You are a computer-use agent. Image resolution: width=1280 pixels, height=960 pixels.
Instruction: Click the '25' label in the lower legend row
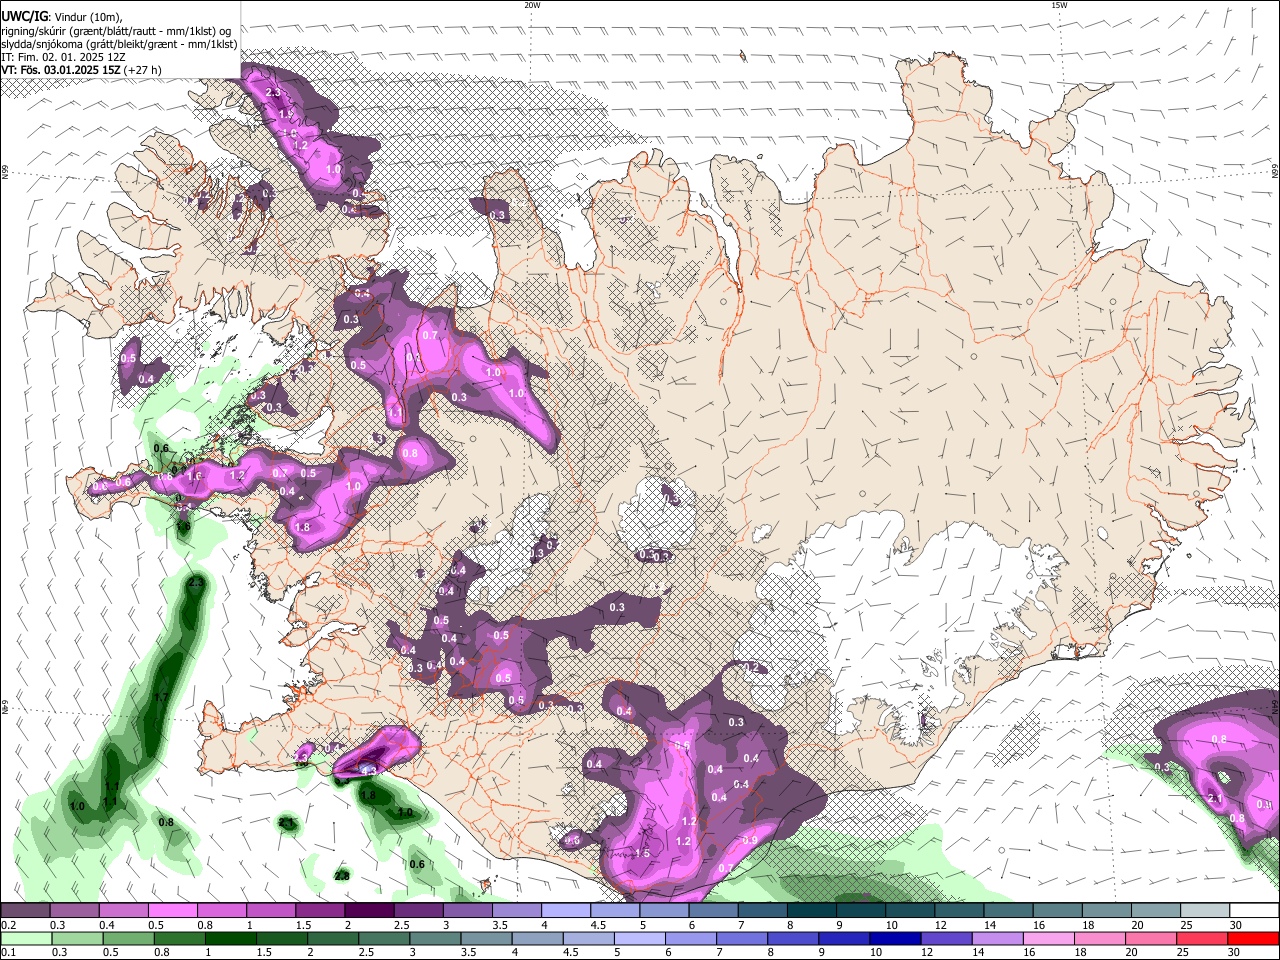pos(1181,953)
